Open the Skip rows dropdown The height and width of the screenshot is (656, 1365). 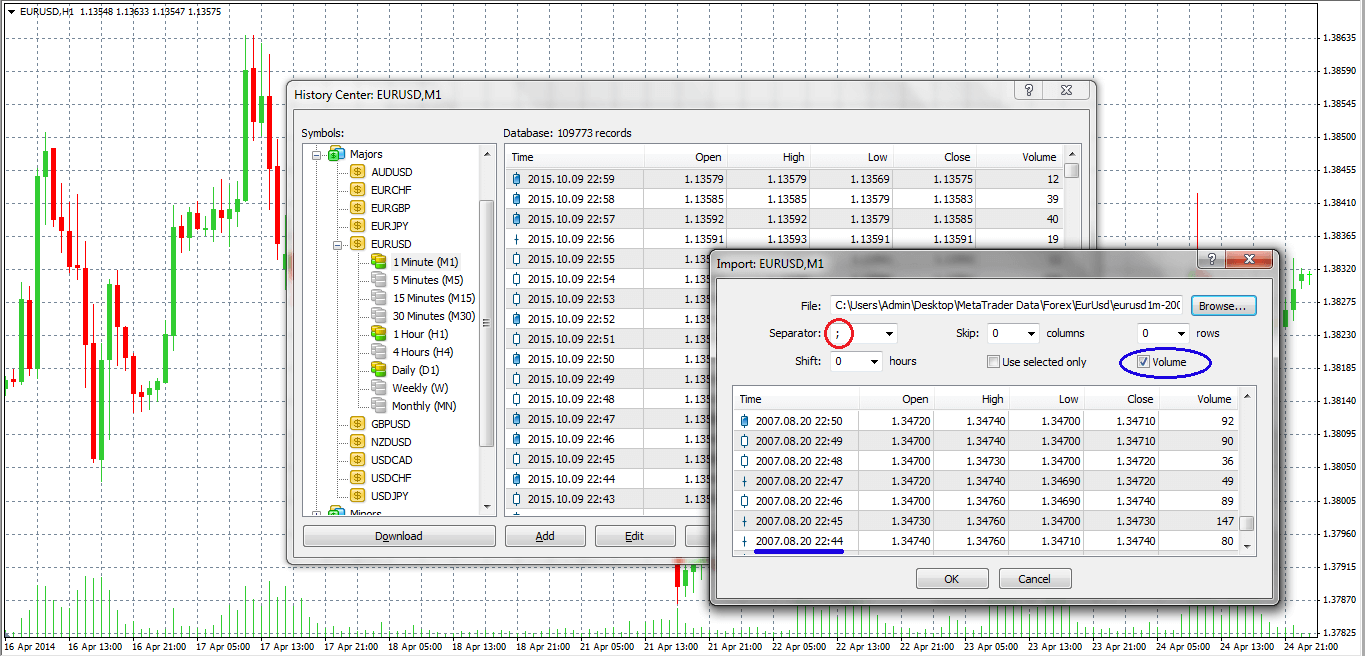tap(1181, 333)
